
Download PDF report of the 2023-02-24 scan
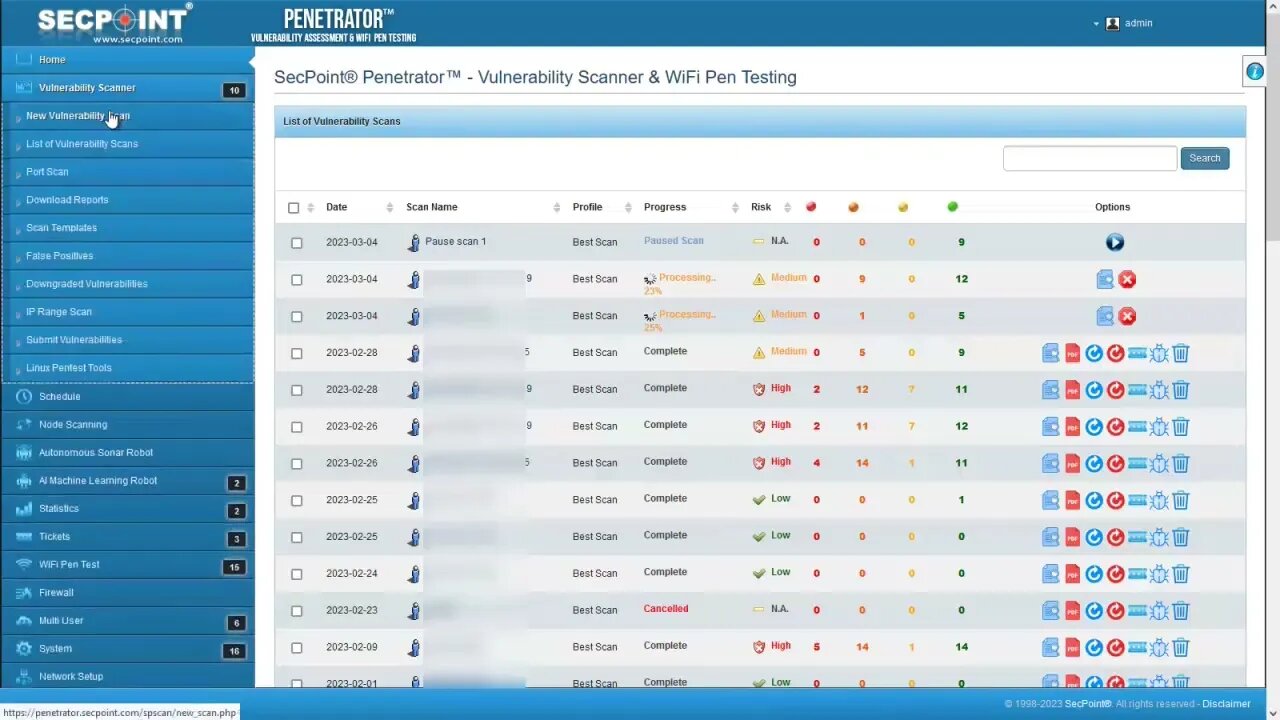click(x=1072, y=574)
